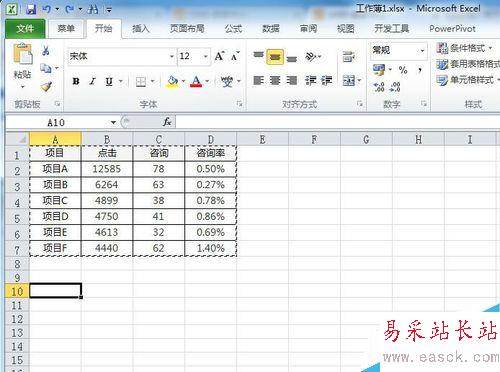Image resolution: width=500 pixels, height=372 pixels.
Task: Click the phonetic guide 文 icon
Action: [227, 81]
